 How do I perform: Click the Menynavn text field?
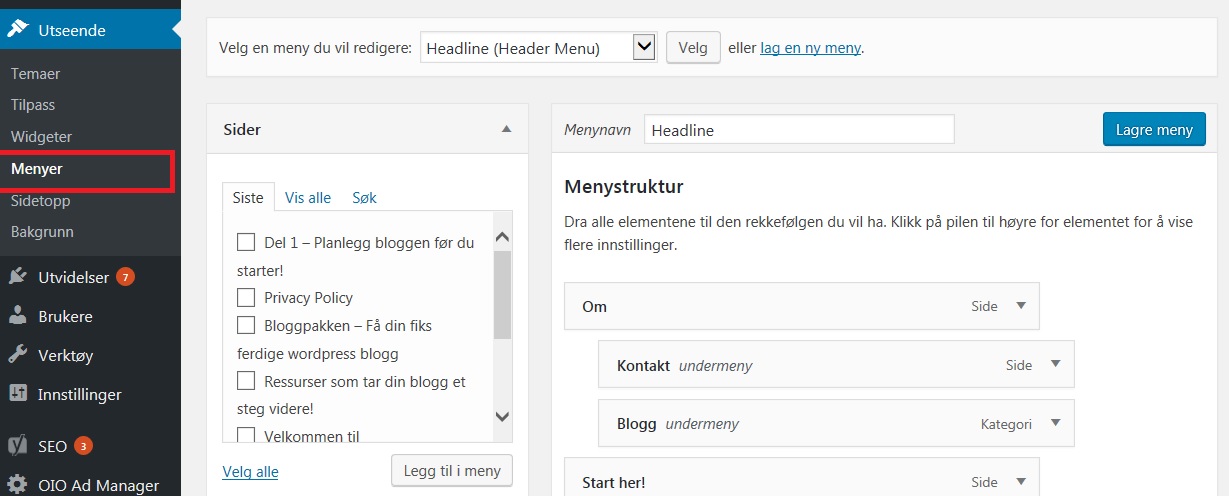tap(799, 129)
